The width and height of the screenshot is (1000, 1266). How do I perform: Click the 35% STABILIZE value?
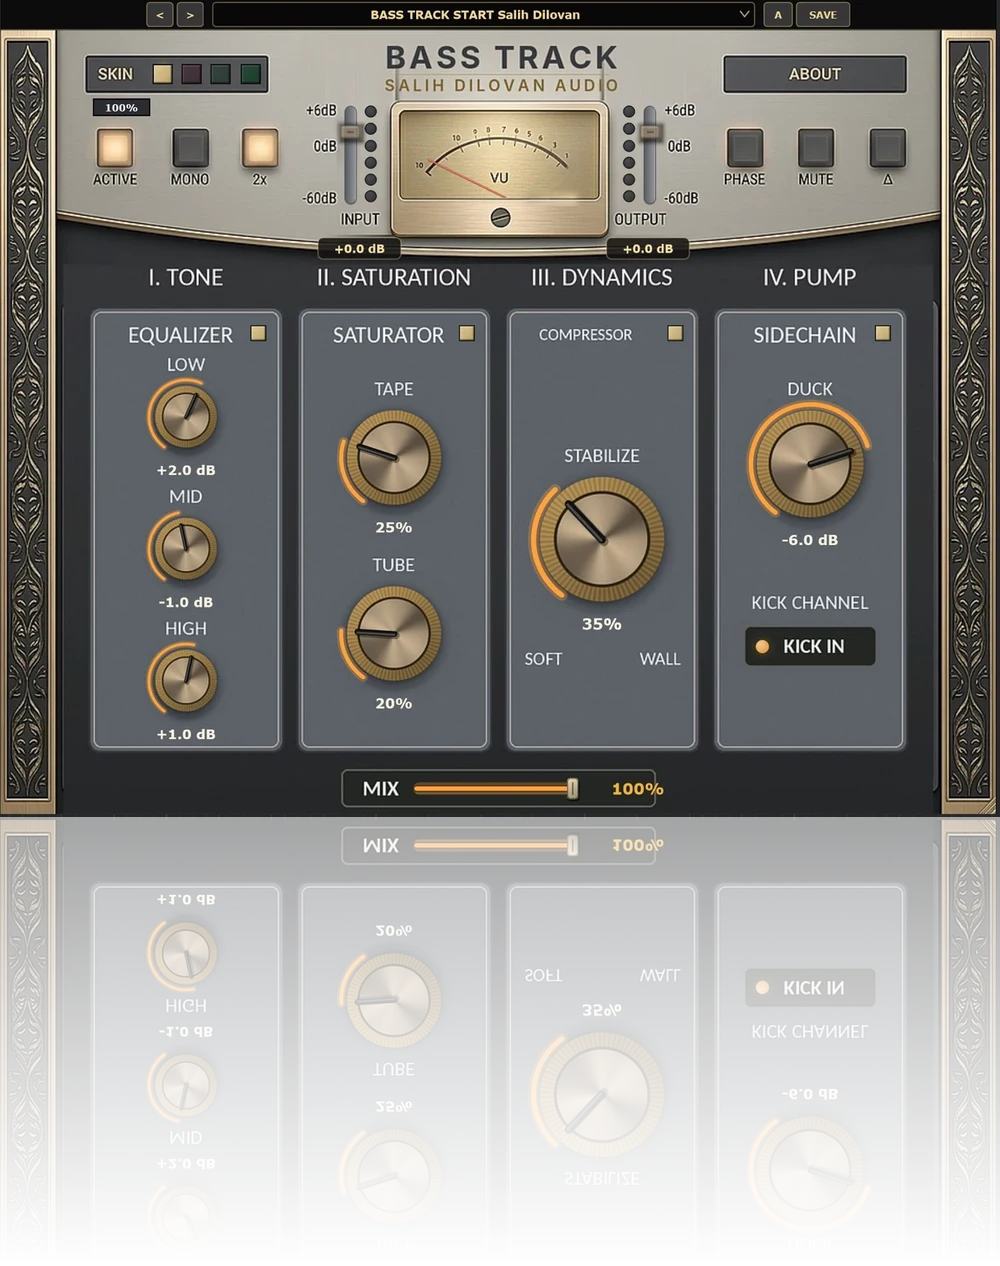[x=602, y=624]
